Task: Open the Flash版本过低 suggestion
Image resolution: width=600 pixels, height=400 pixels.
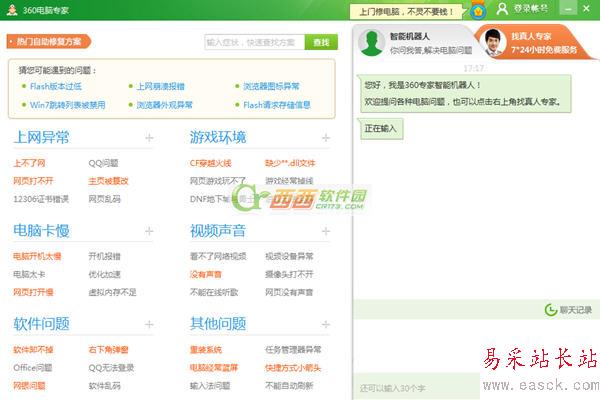Action: [x=56, y=87]
